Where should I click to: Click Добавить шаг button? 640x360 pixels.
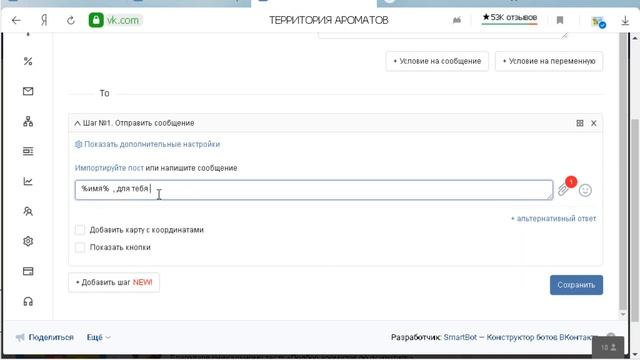coord(114,282)
